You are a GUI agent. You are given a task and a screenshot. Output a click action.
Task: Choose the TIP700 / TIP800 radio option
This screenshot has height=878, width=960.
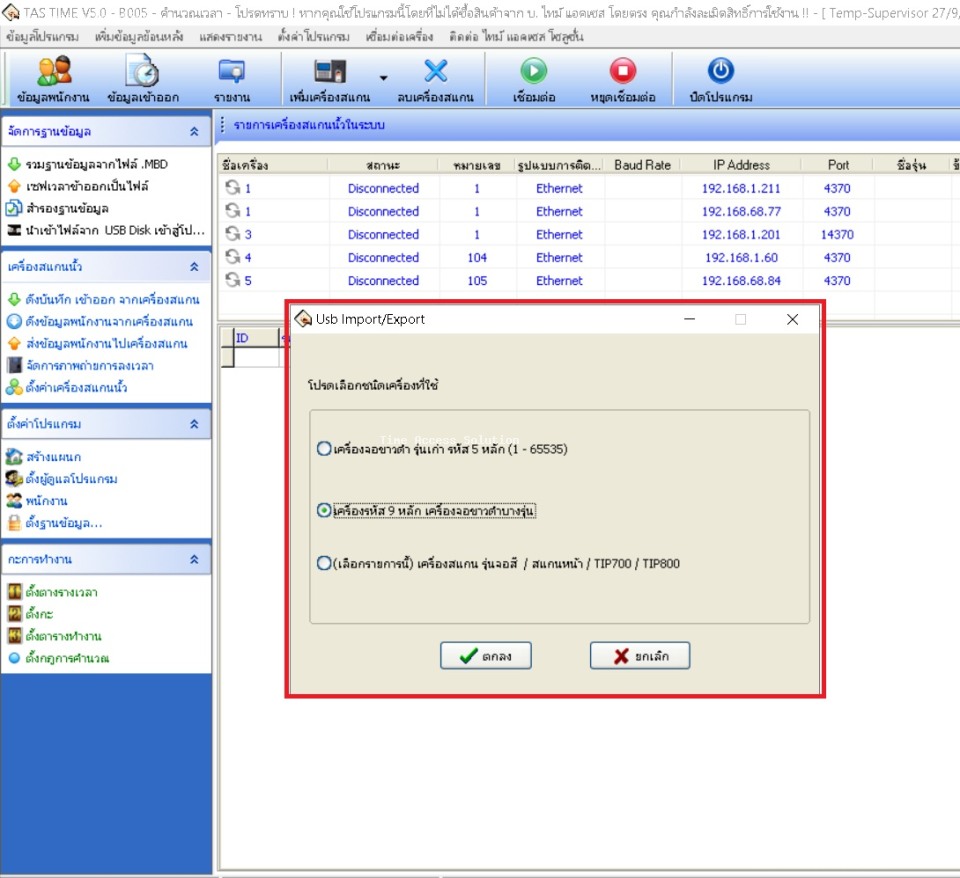click(x=324, y=563)
